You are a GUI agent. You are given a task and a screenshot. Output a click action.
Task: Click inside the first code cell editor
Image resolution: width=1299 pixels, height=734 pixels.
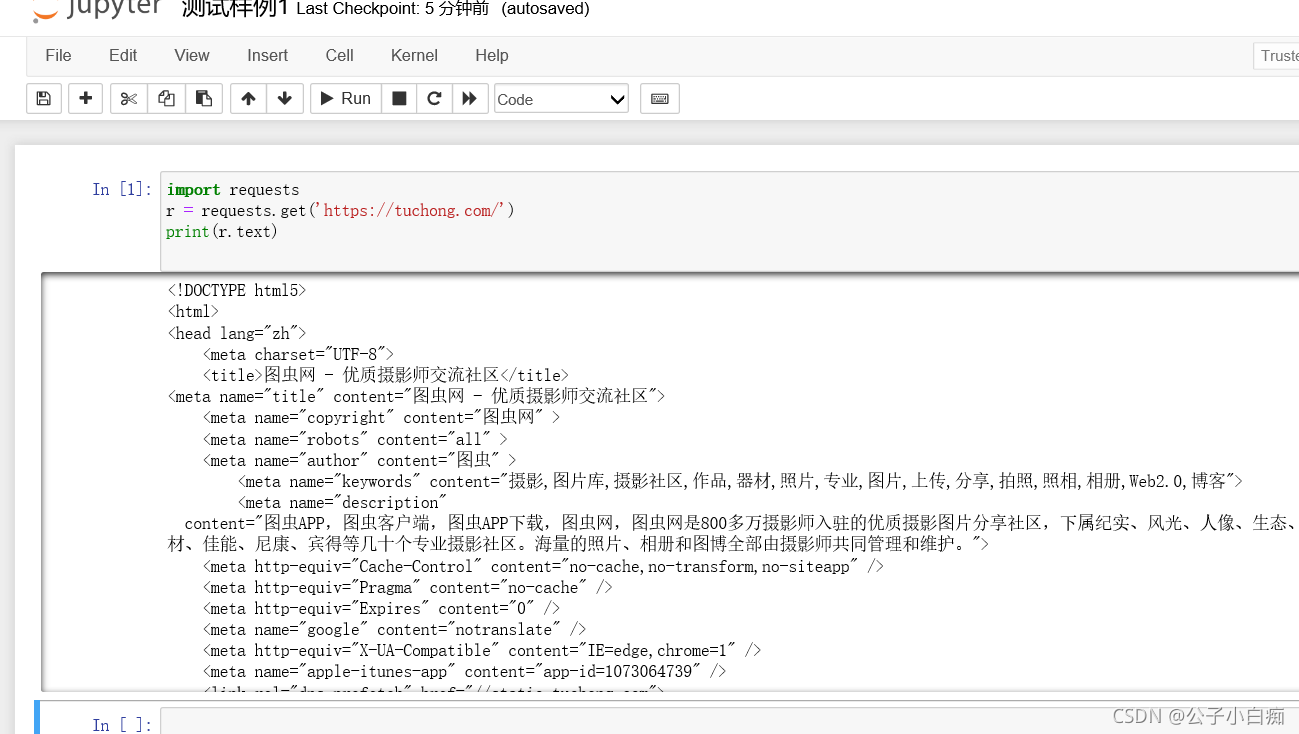729,221
